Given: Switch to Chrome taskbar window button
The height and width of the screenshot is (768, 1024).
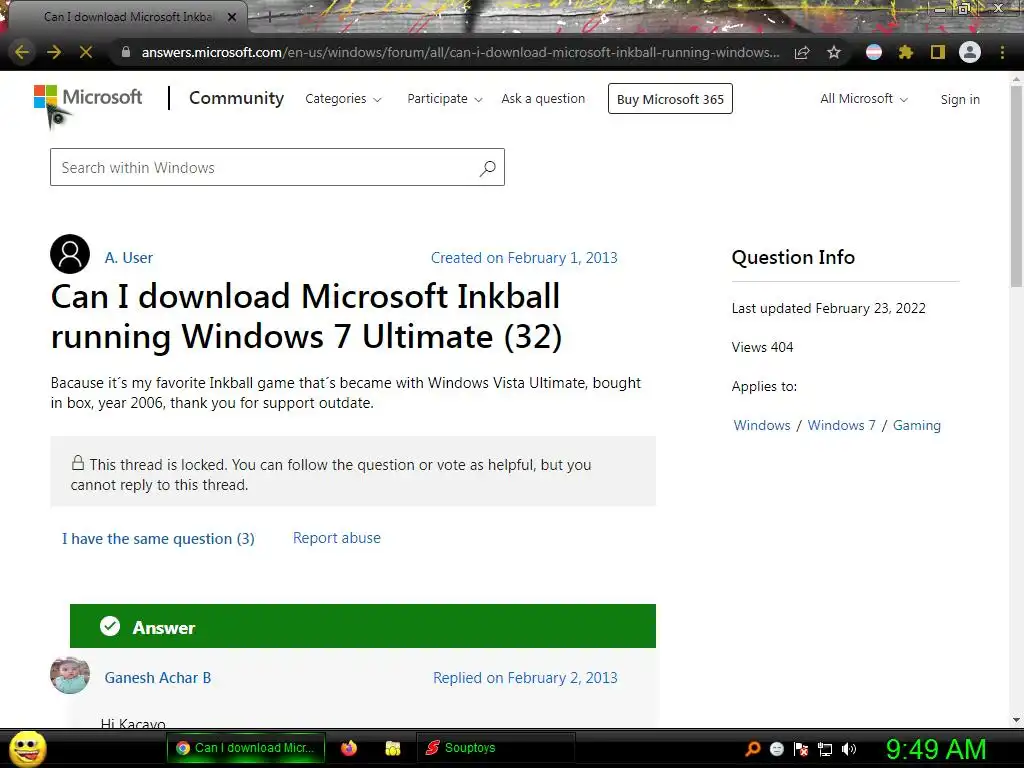Looking at the screenshot, I should [x=246, y=748].
